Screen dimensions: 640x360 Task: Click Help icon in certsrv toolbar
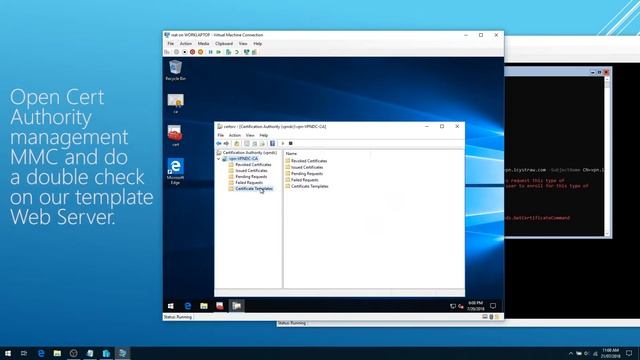pyautogui.click(x=272, y=144)
